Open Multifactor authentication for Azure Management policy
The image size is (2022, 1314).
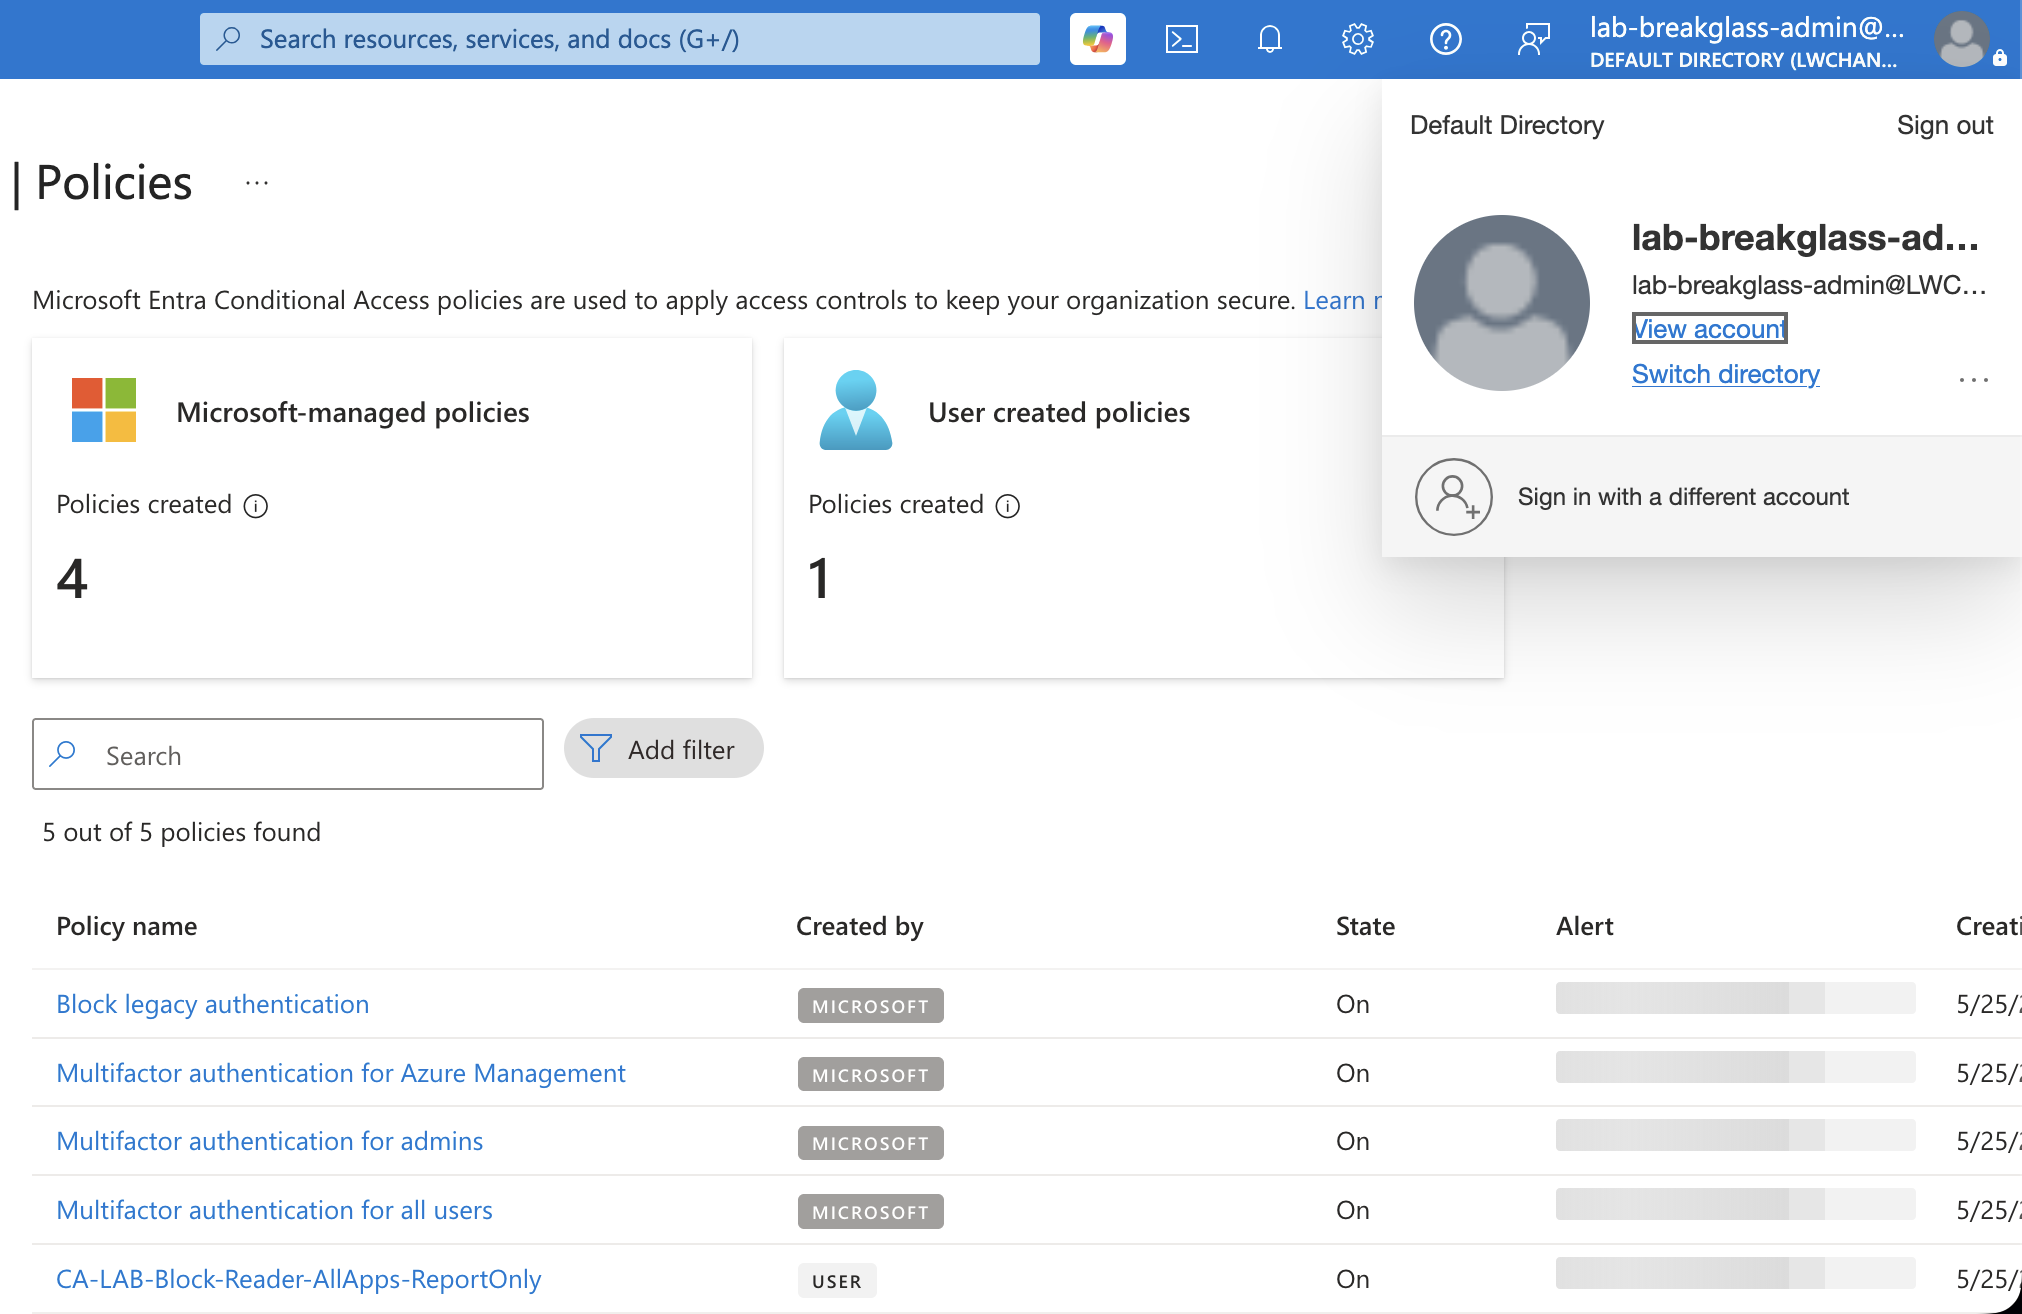point(341,1073)
